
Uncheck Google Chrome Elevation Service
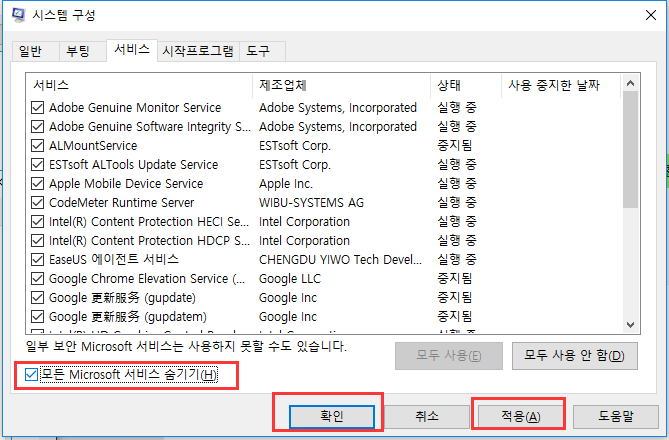(38, 279)
